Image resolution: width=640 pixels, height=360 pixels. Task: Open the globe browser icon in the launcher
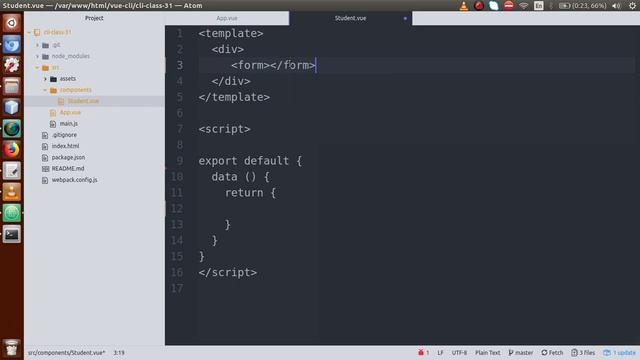point(11,129)
